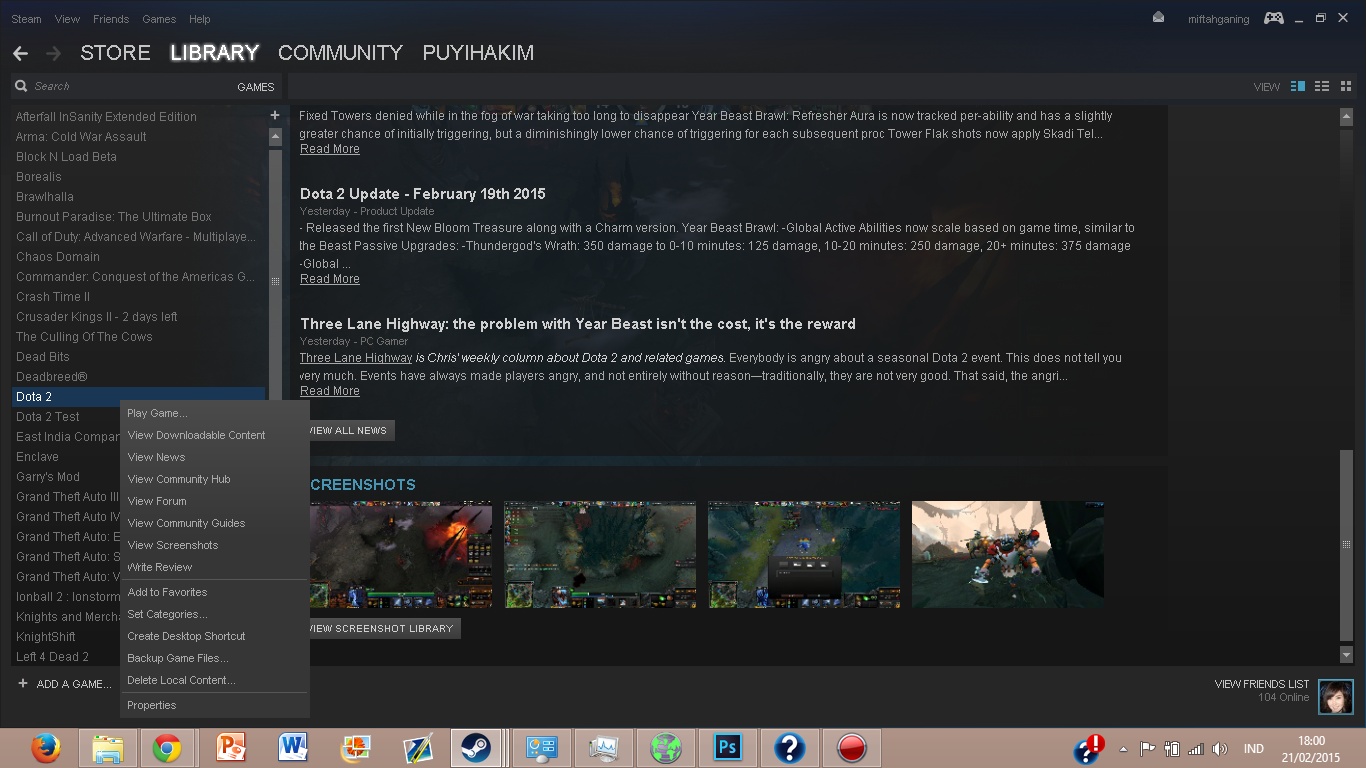The image size is (1366, 768).
Task: Open the volume speaker tray icon
Action: pyautogui.click(x=1219, y=749)
